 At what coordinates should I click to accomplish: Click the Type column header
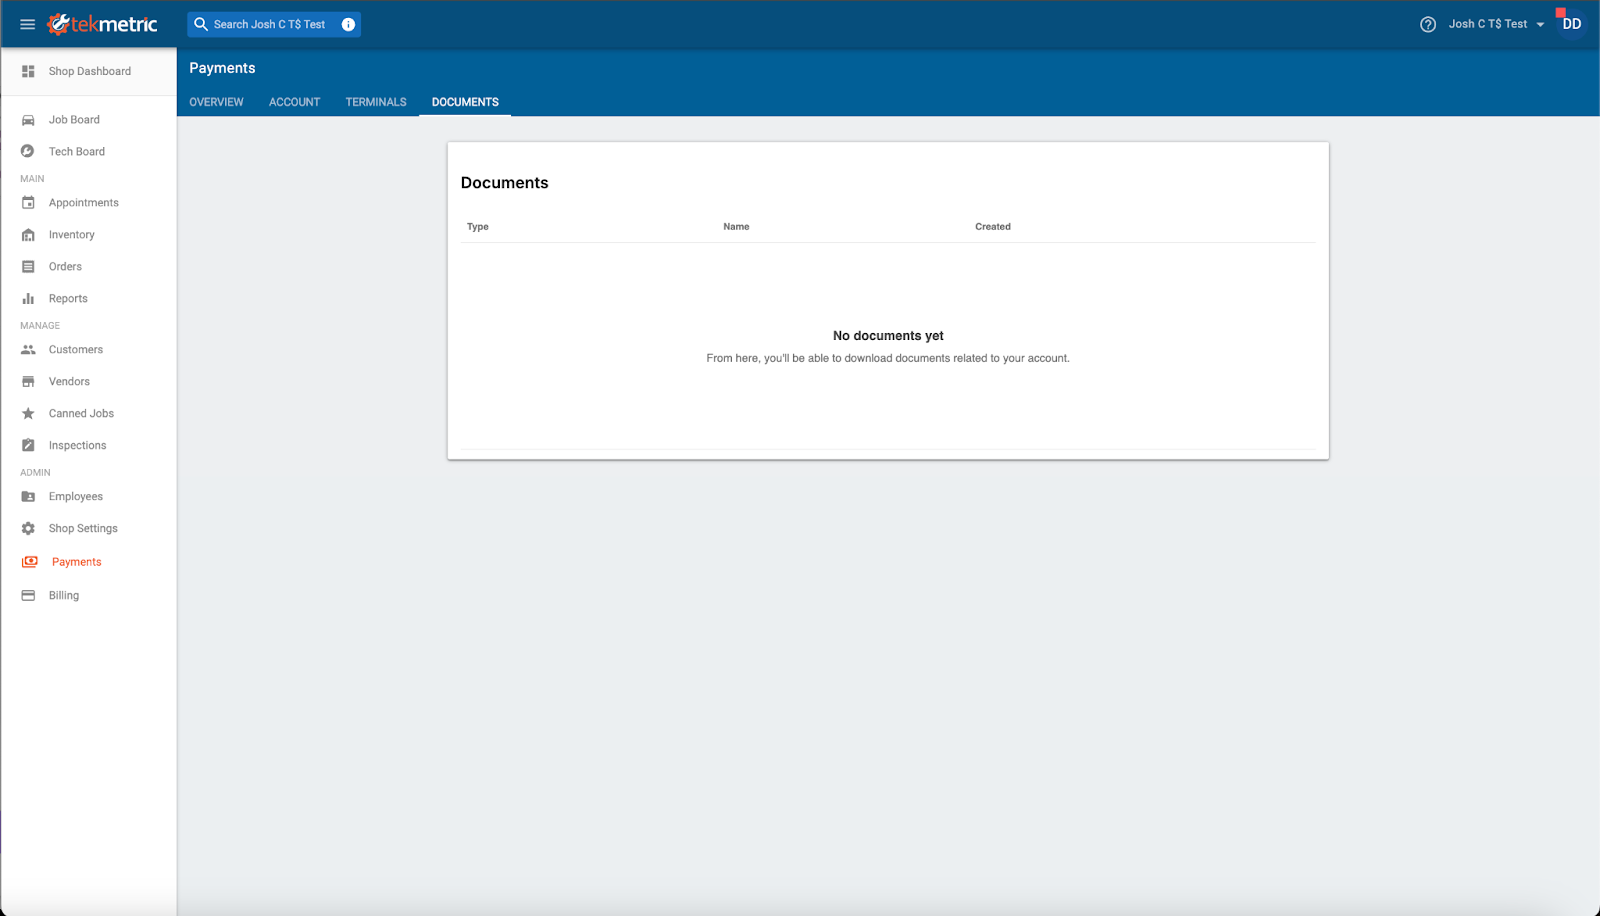[x=478, y=227]
